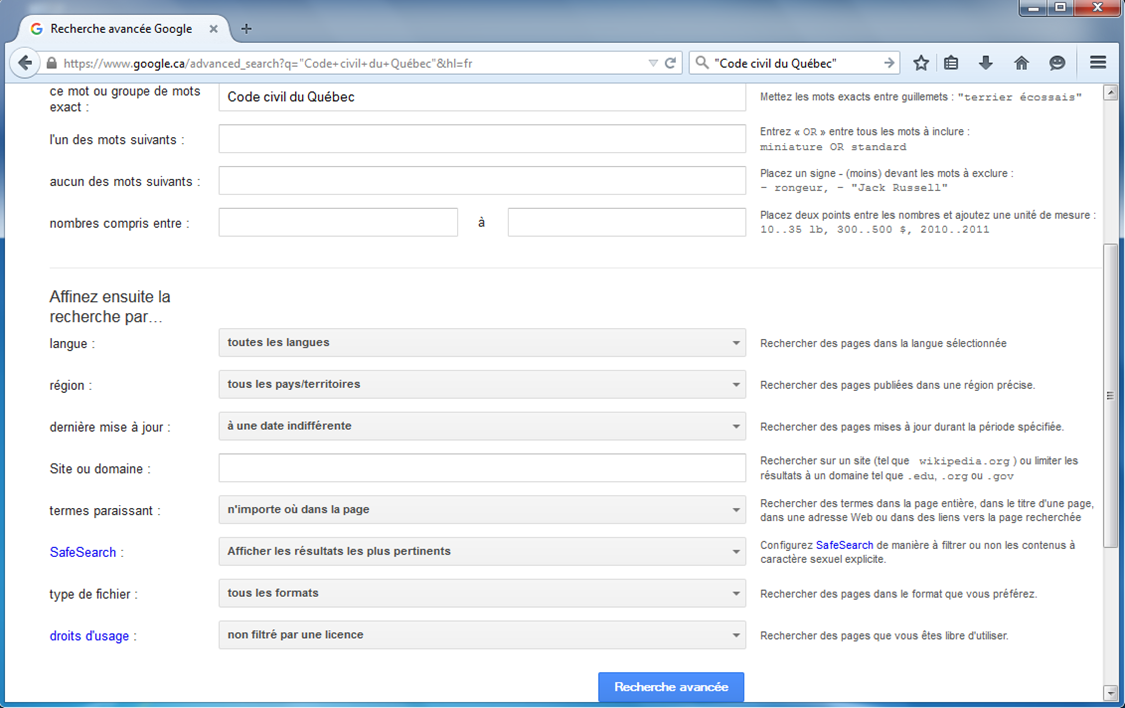1125x708 pixels.
Task: Open a new tab with plus button
Action: pos(247,29)
